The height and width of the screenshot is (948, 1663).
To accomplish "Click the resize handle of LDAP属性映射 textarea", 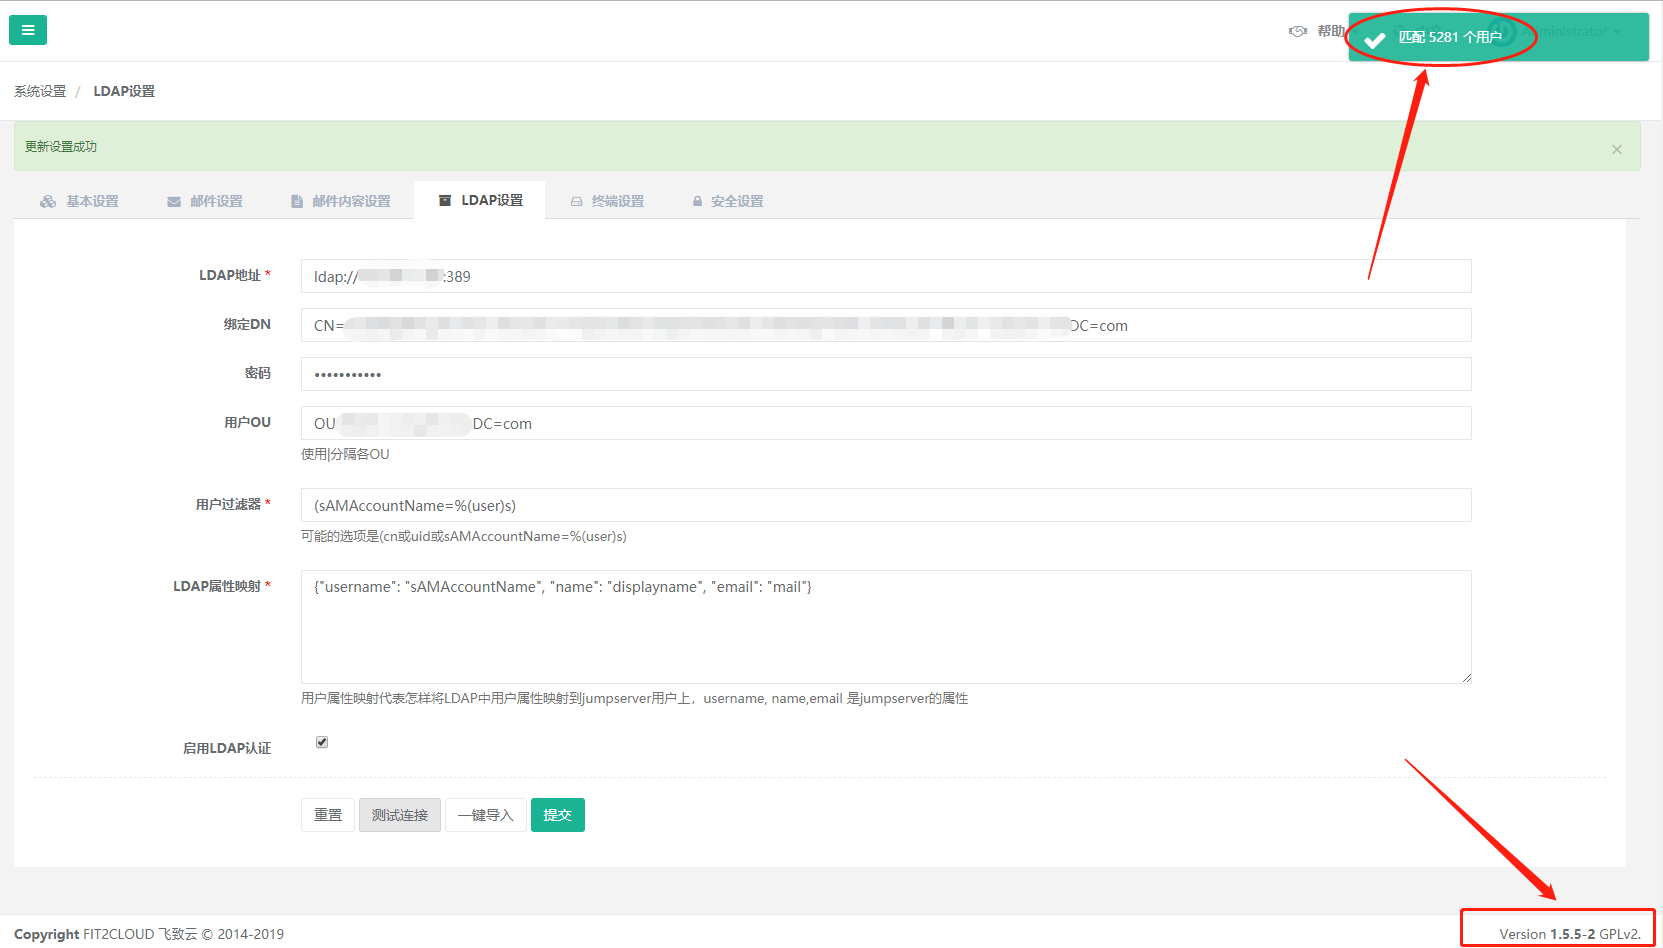I will [1466, 678].
